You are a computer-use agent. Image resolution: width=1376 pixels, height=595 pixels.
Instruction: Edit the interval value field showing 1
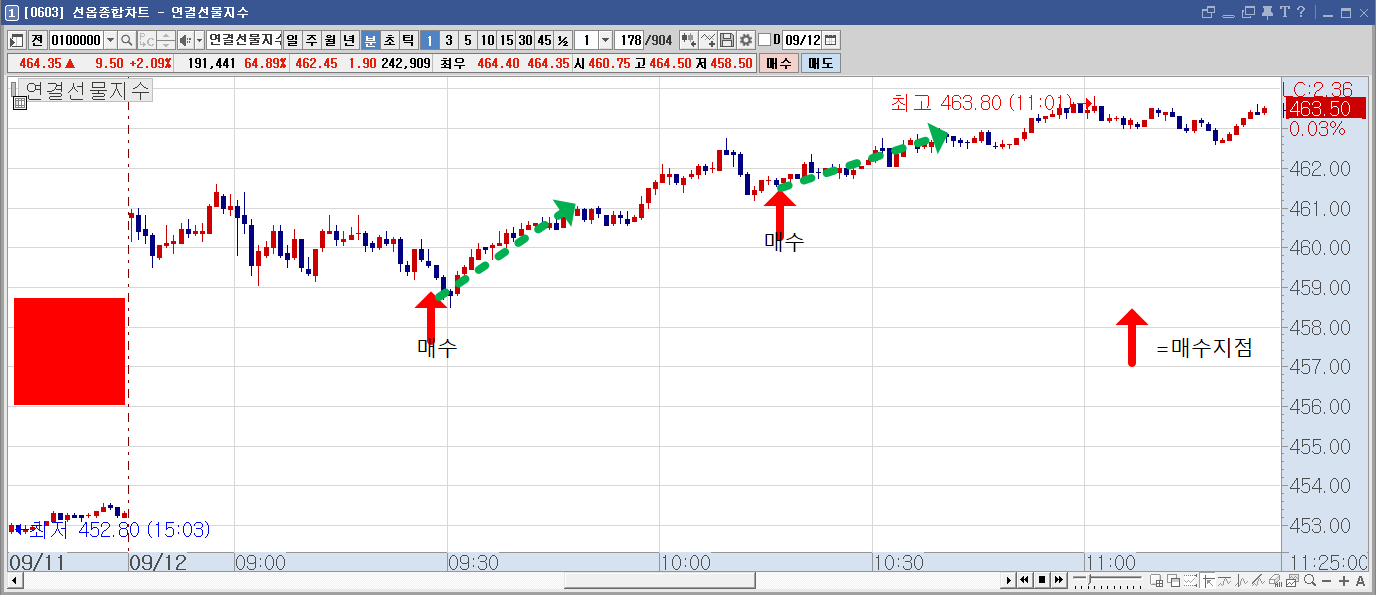point(586,41)
